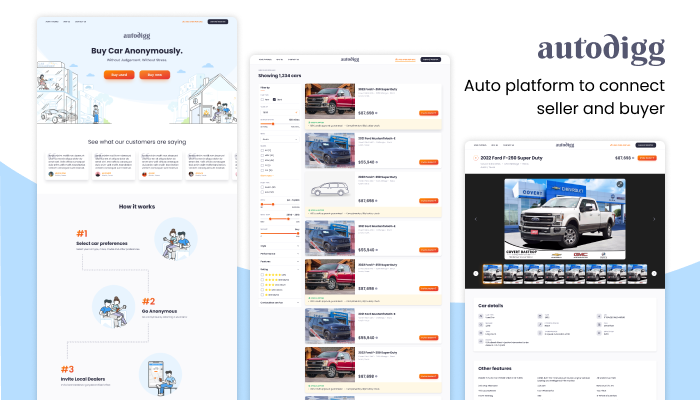Image resolution: width=700 pixels, height=400 pixels.
Task: Tick the one-star Rating checkbox
Action: pyautogui.click(x=262, y=295)
